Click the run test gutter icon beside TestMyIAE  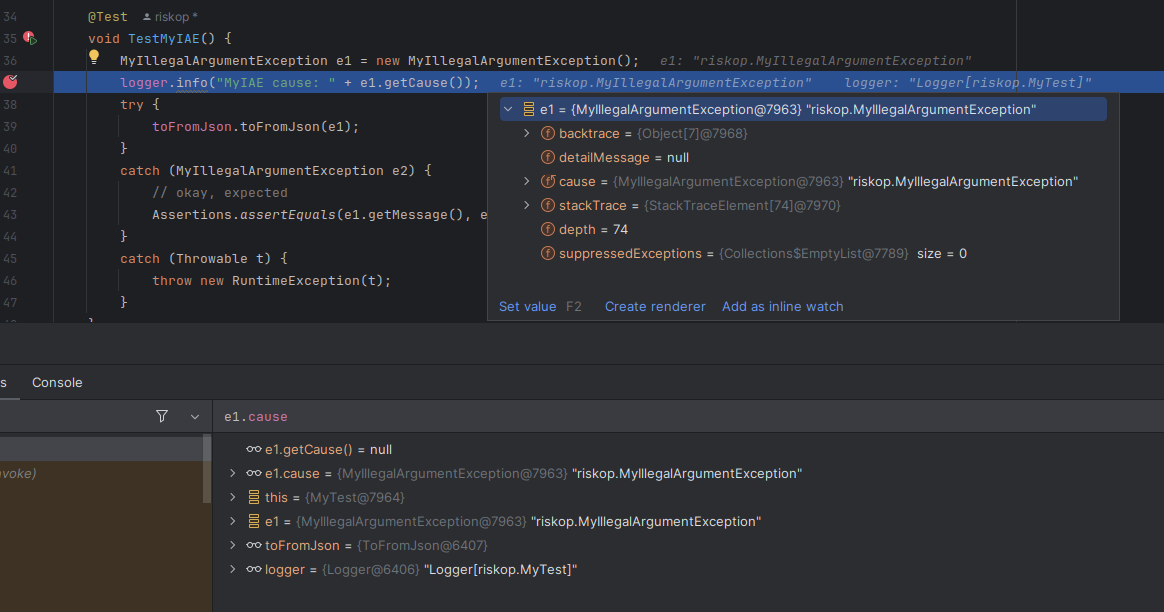pyautogui.click(x=30, y=38)
